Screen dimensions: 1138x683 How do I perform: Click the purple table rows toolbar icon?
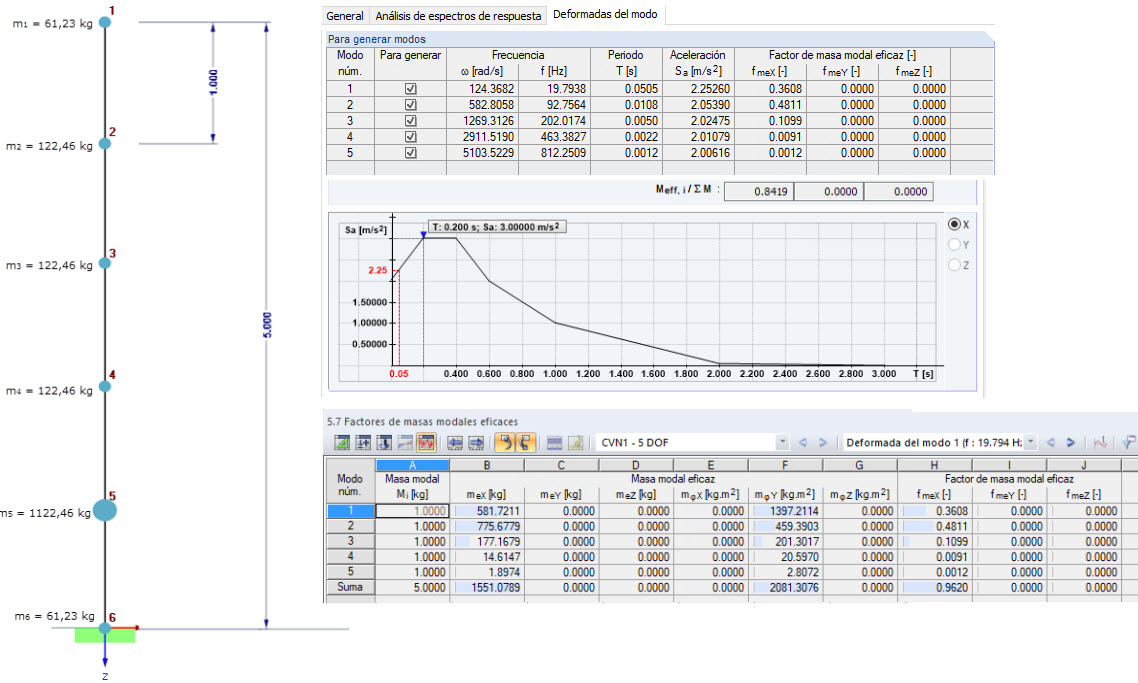(554, 442)
